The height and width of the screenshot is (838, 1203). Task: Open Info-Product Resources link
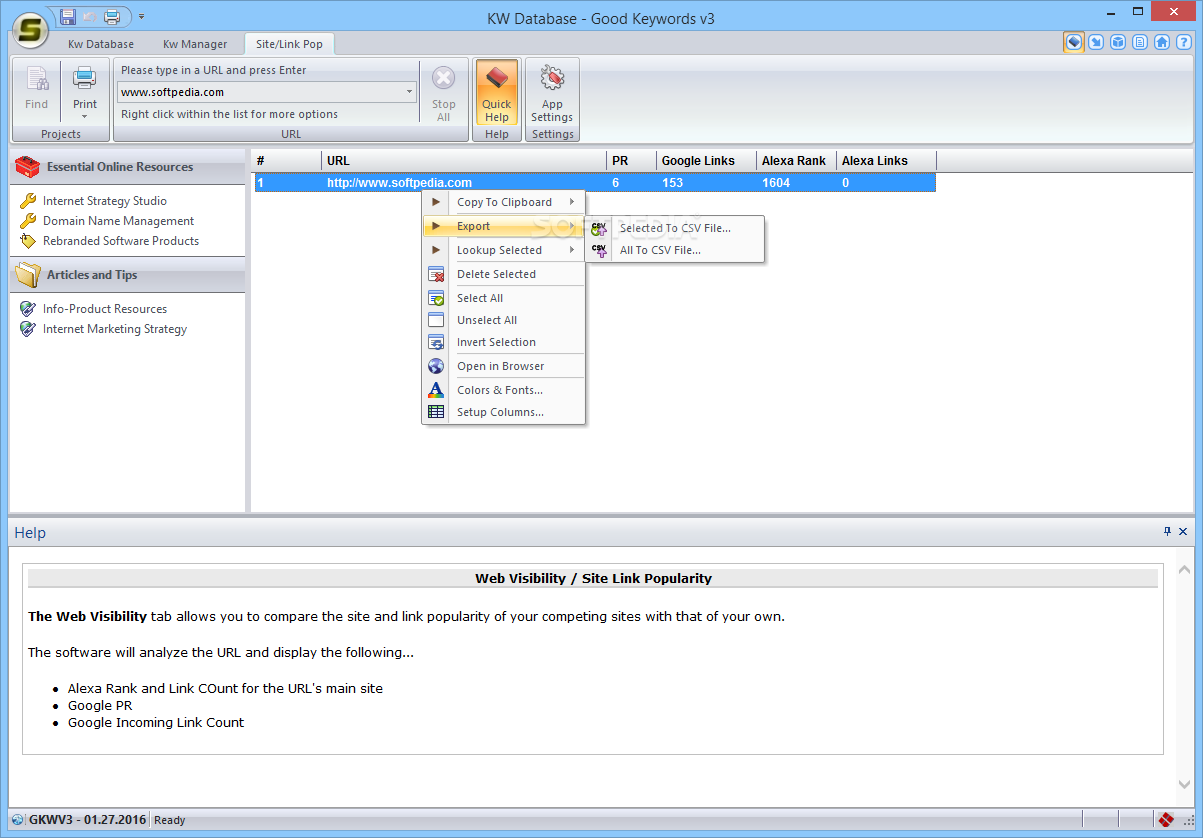105,309
